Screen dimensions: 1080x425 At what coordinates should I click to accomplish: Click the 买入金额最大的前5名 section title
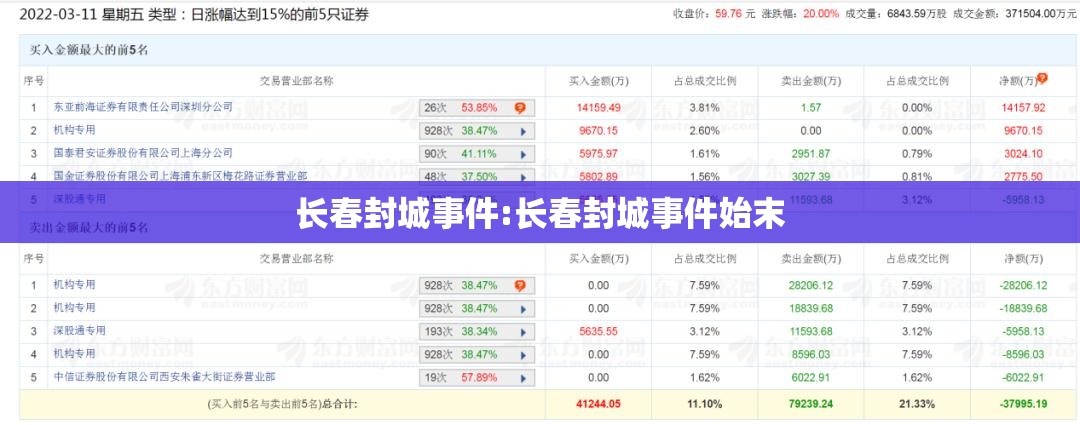(x=89, y=50)
